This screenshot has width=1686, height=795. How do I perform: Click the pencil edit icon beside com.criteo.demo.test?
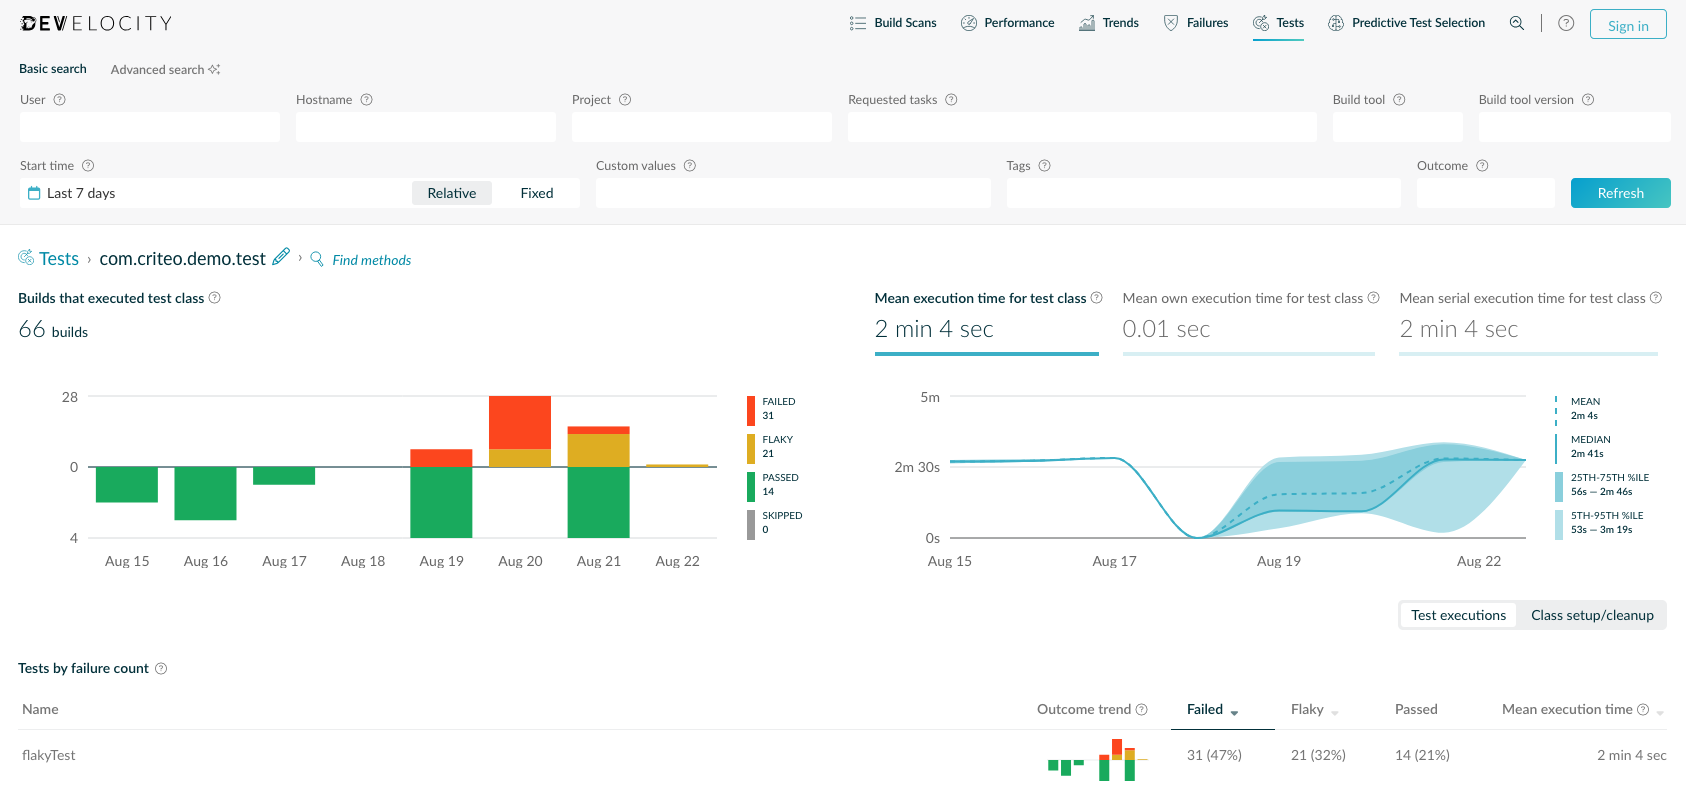click(x=281, y=257)
